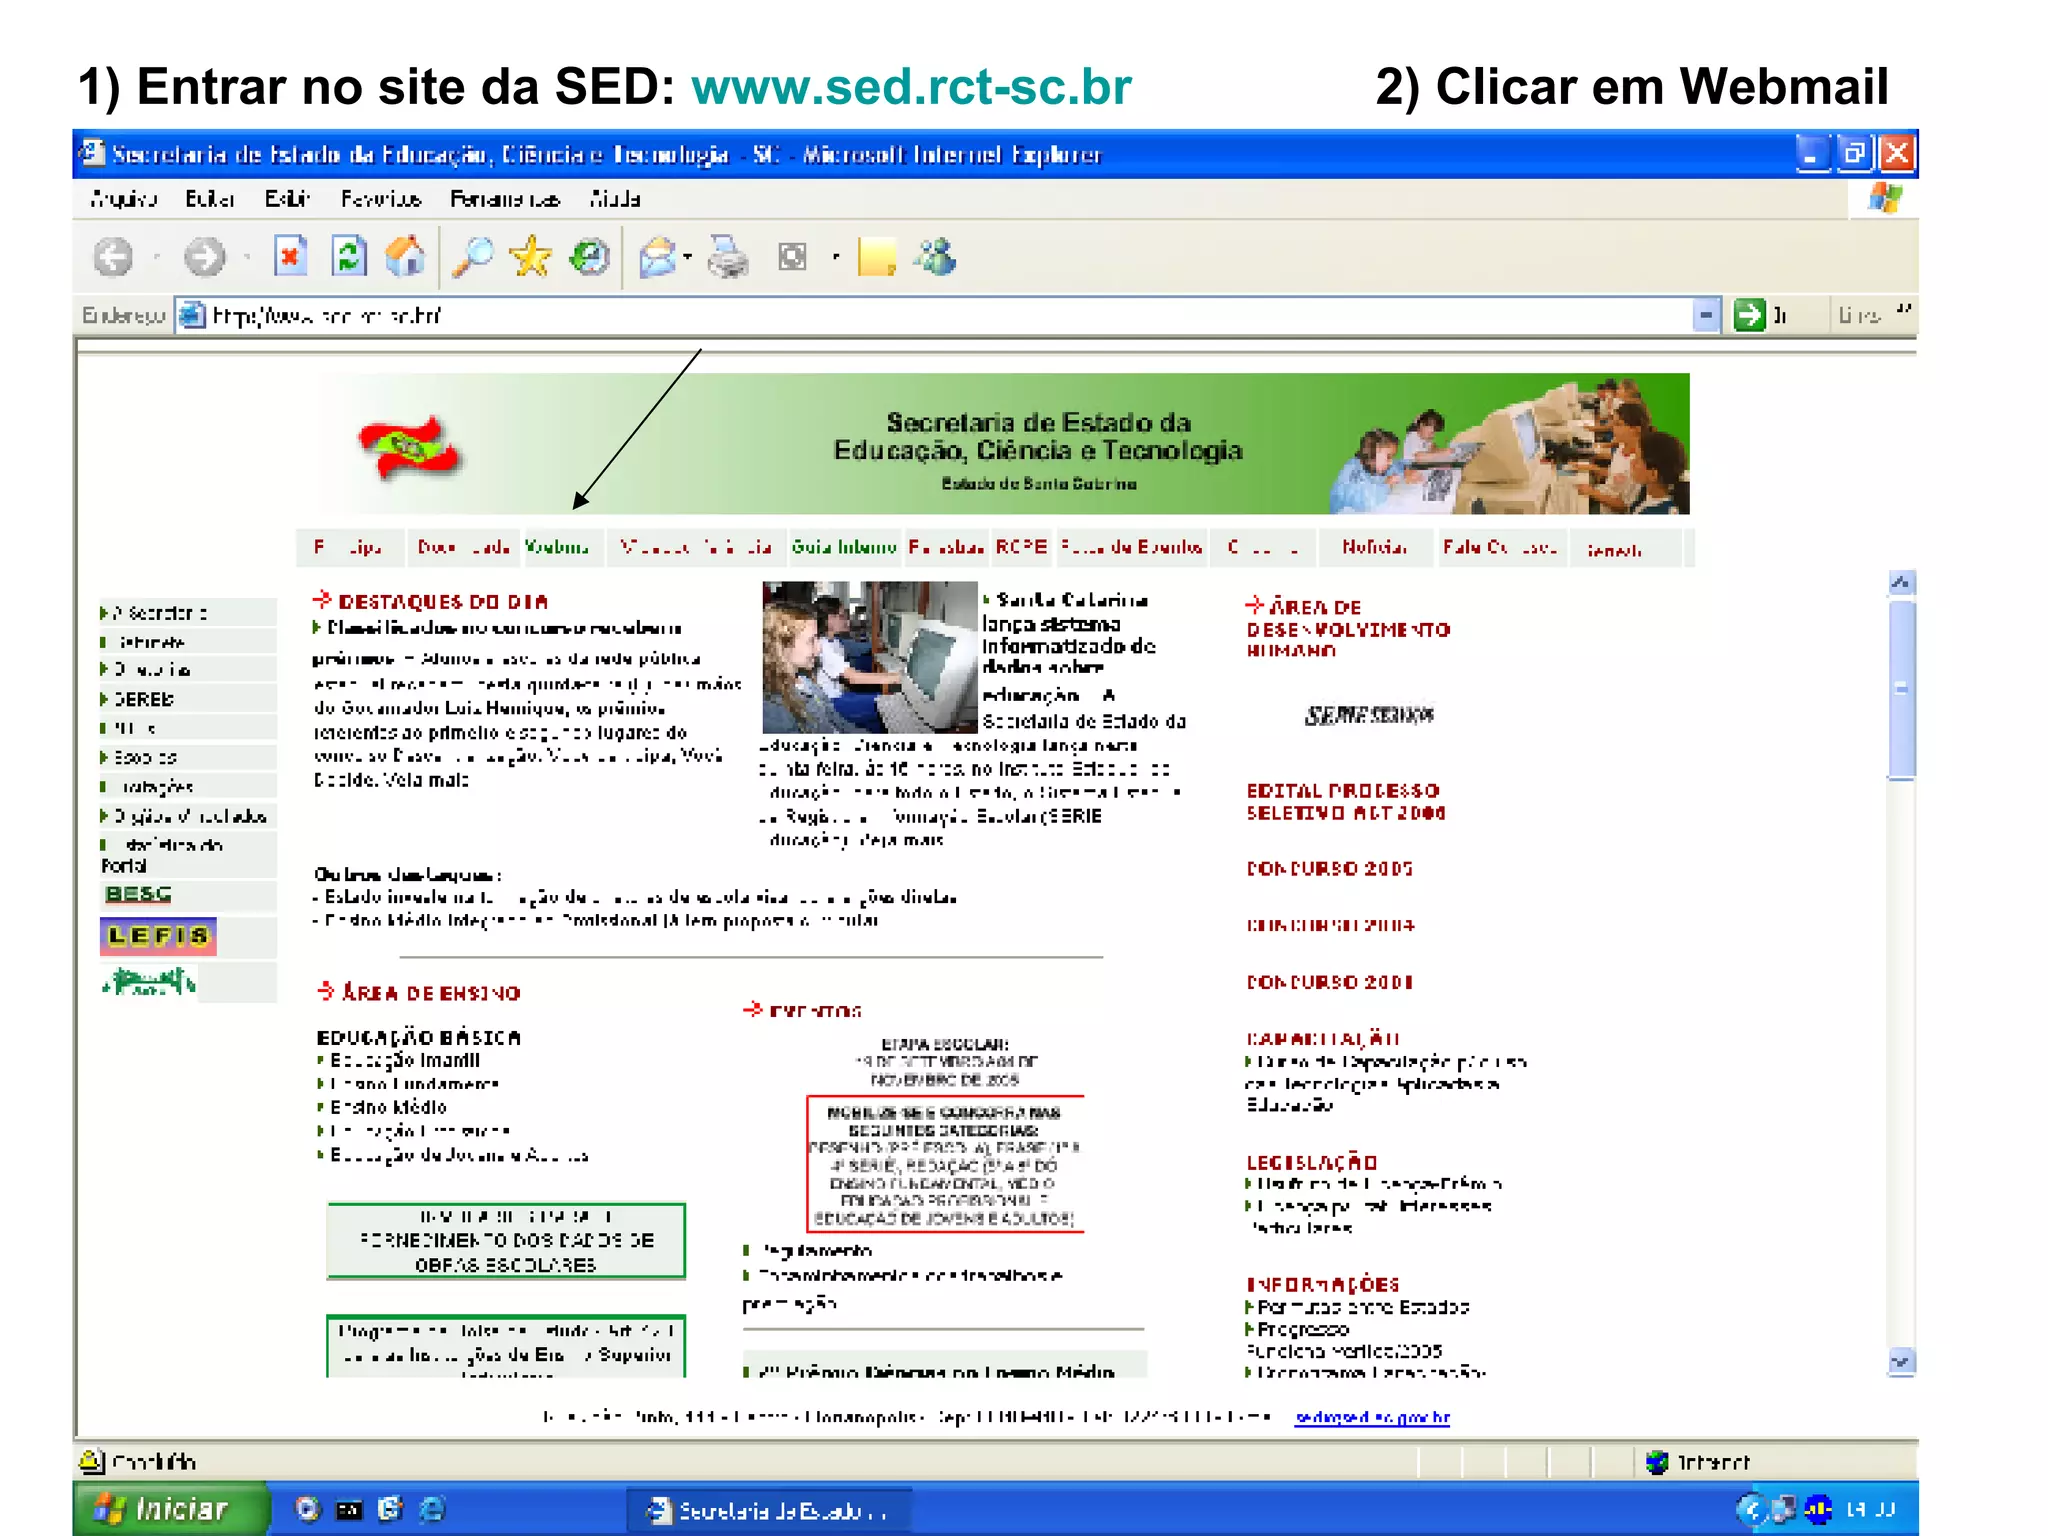This screenshot has height=1536, width=2048.
Task: Open the Favoritos menu
Action: [380, 199]
